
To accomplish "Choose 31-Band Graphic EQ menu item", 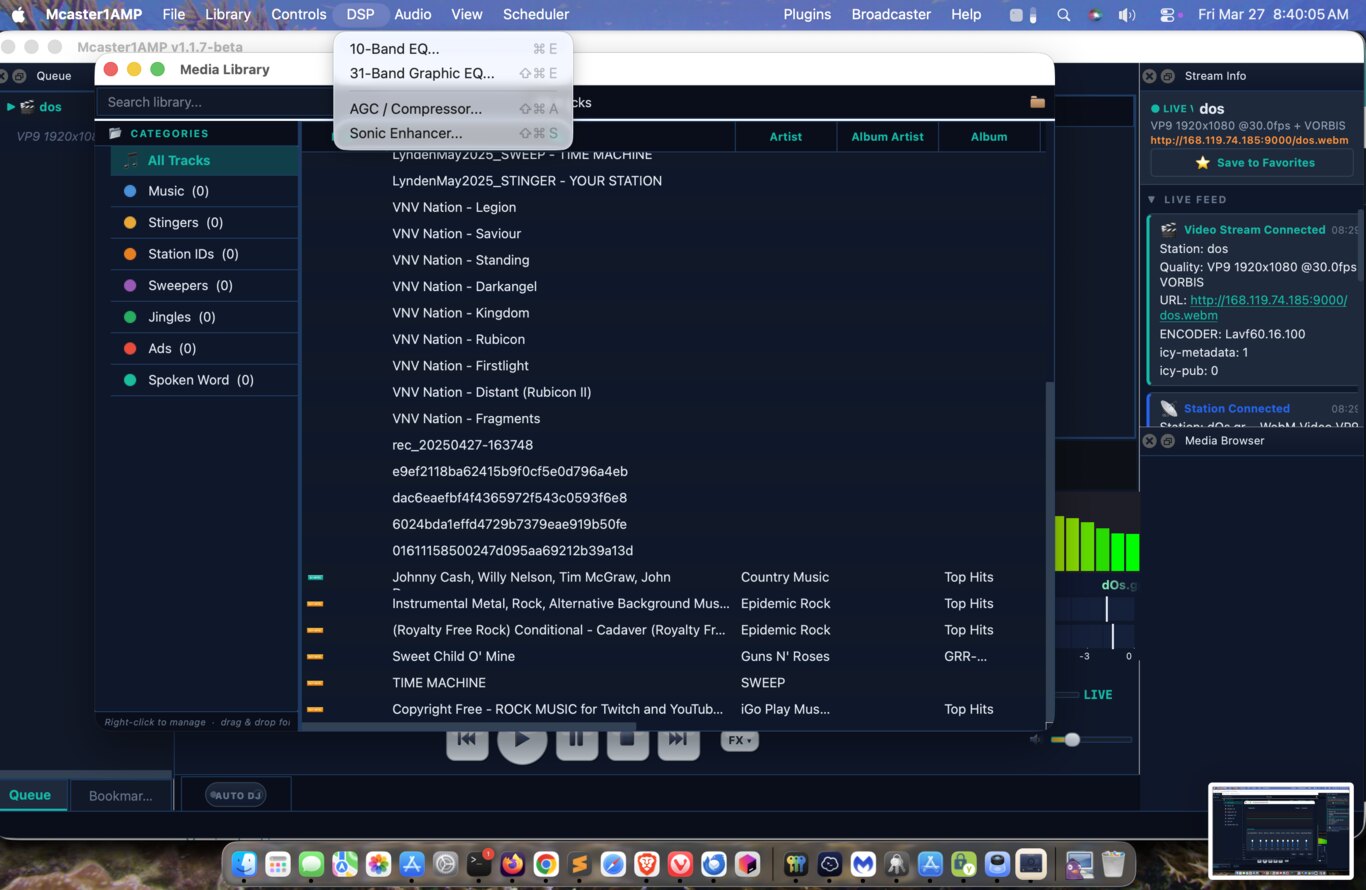I will coord(453,73).
